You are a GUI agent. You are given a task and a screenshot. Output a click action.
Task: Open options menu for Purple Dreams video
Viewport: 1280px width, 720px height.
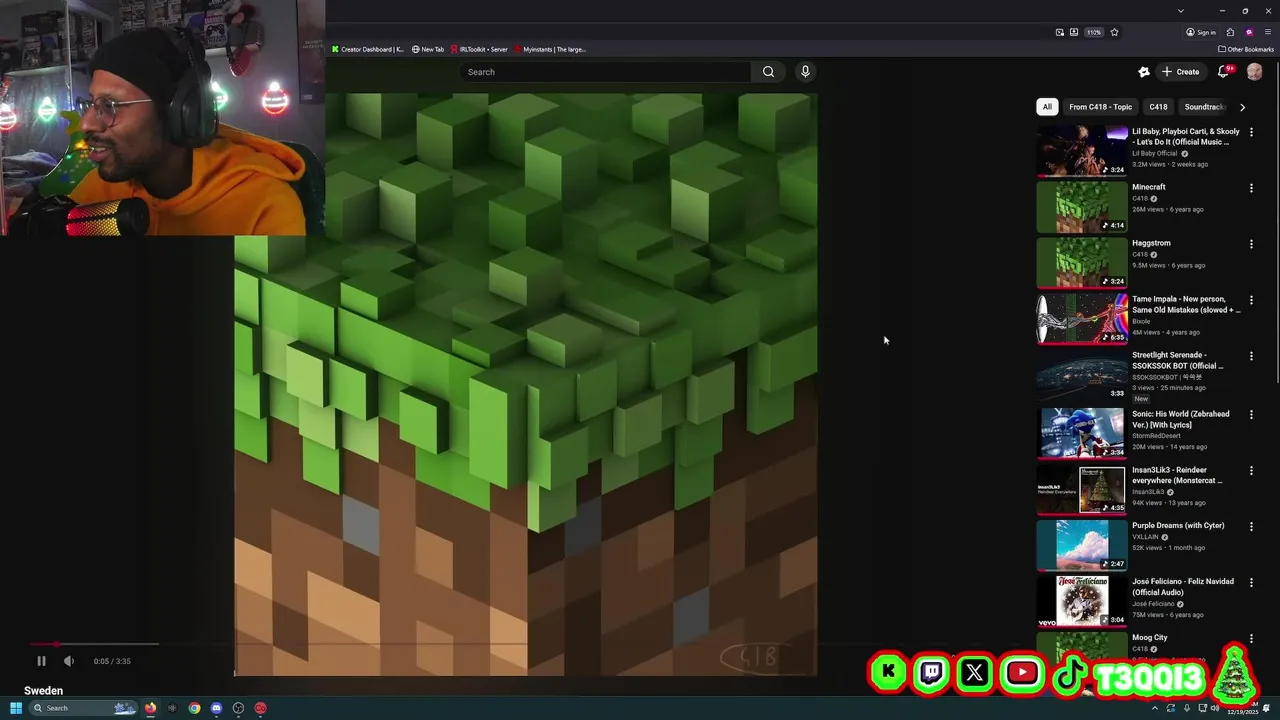[x=1251, y=526]
